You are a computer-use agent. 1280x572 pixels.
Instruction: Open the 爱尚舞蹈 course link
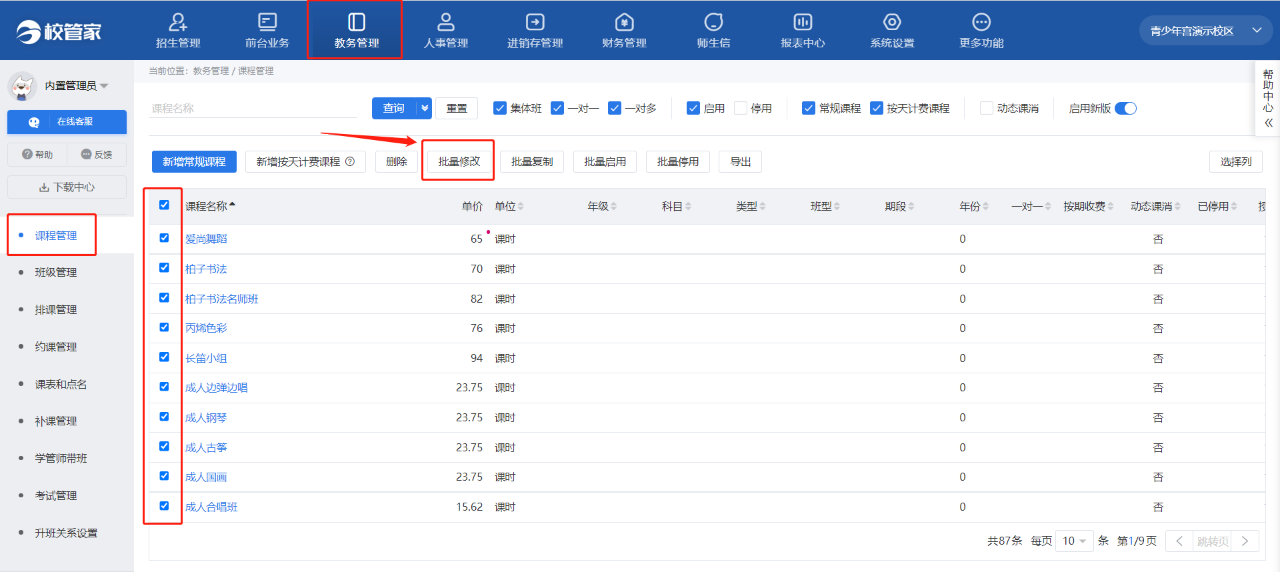coord(206,239)
